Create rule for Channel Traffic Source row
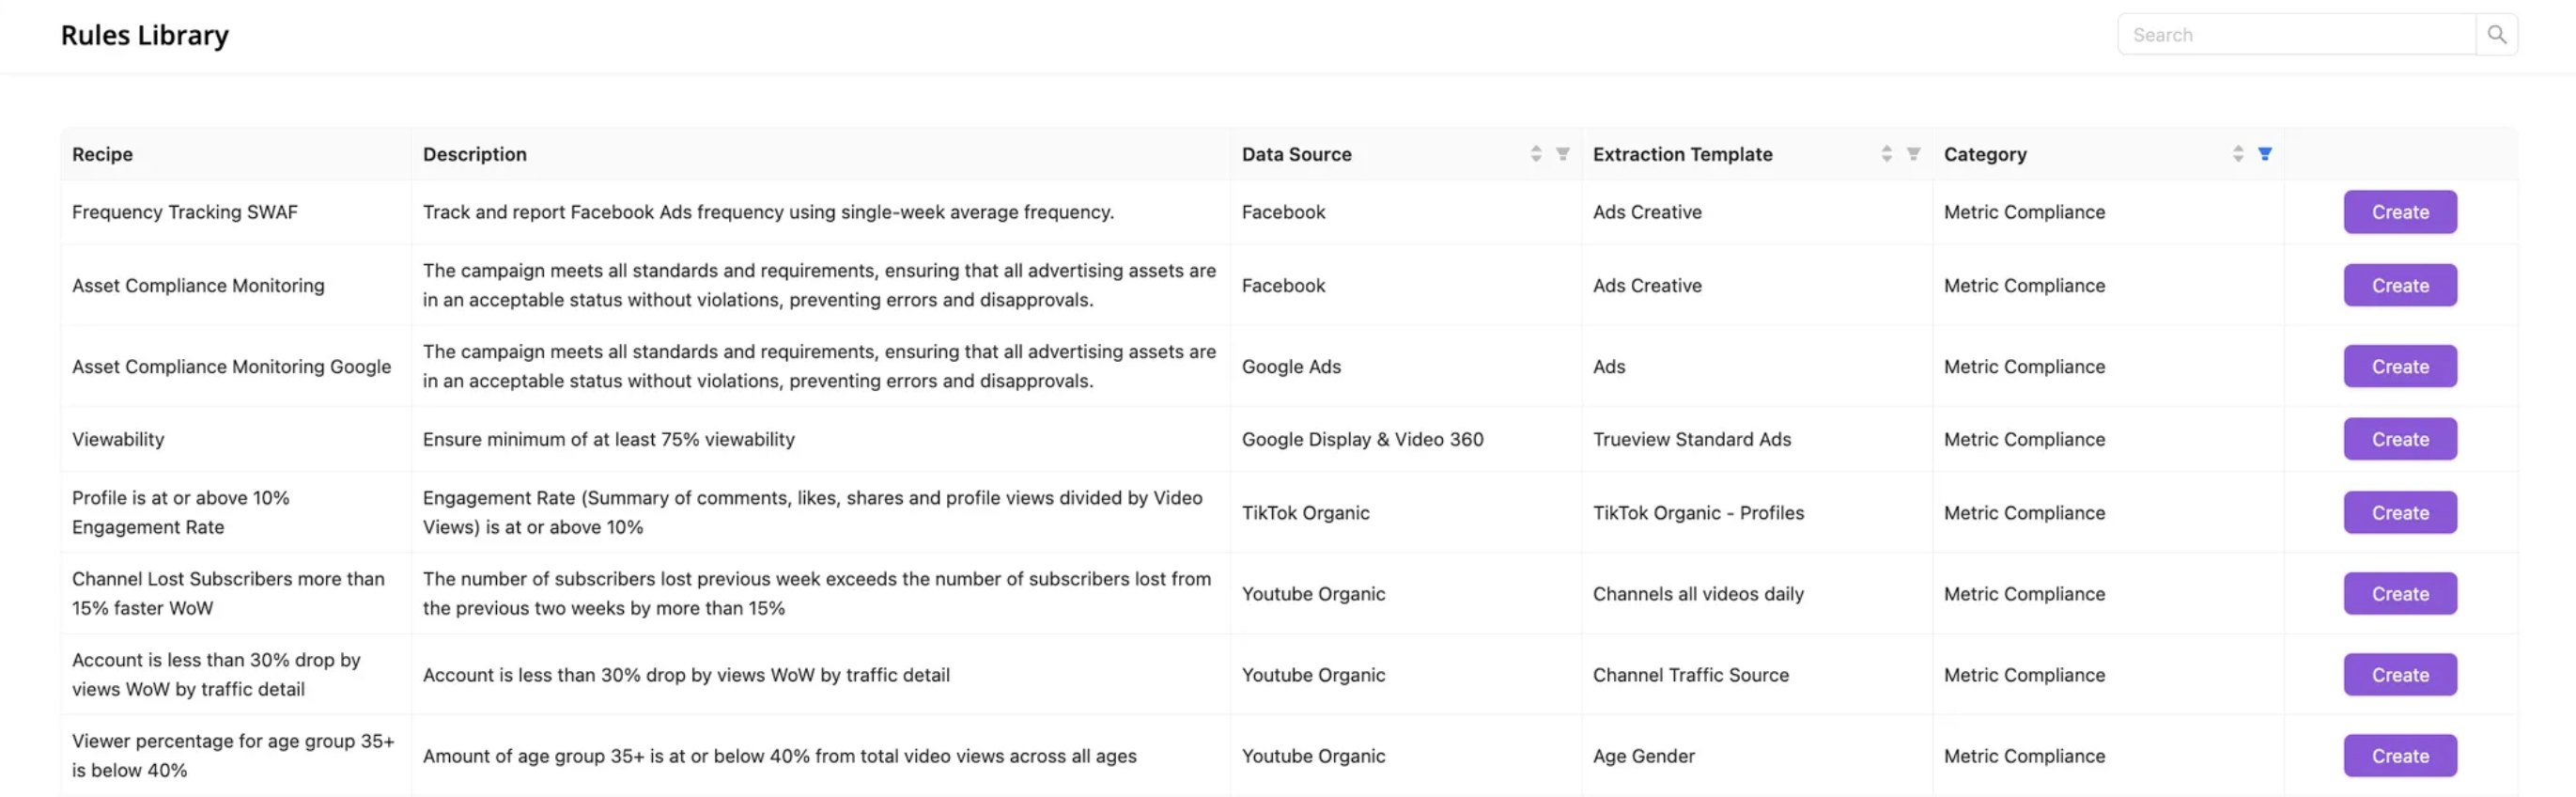 click(2399, 675)
